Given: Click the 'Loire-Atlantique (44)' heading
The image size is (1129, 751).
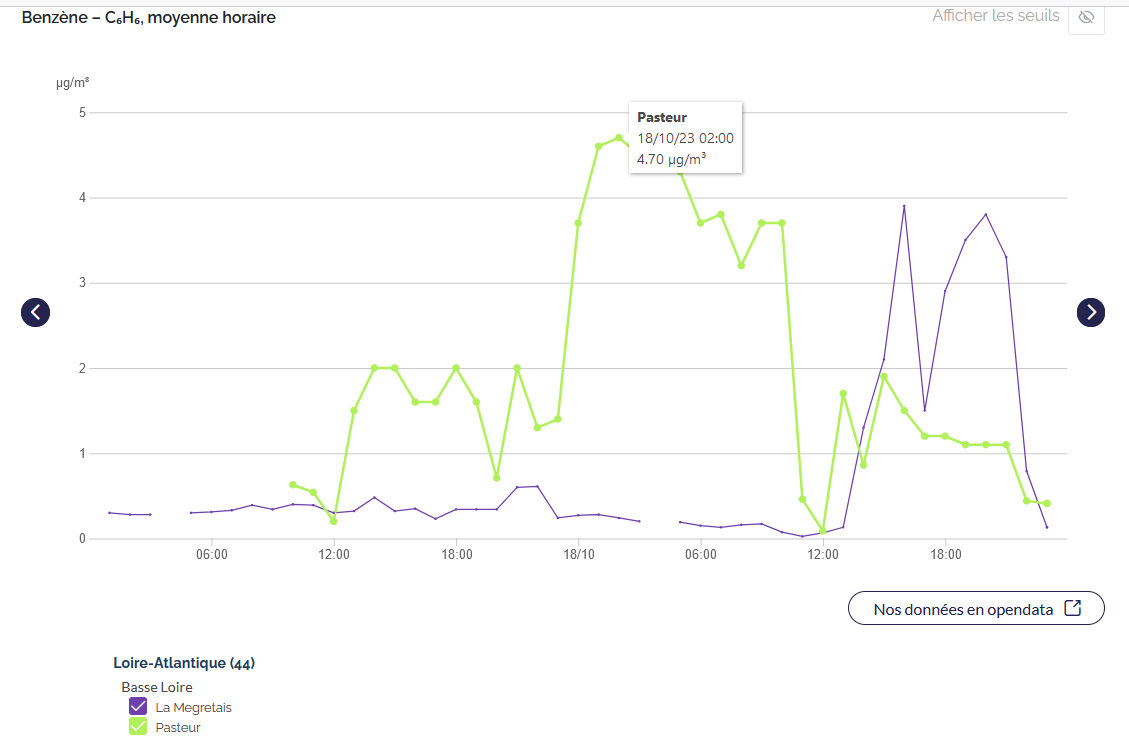Looking at the screenshot, I should point(184,663).
